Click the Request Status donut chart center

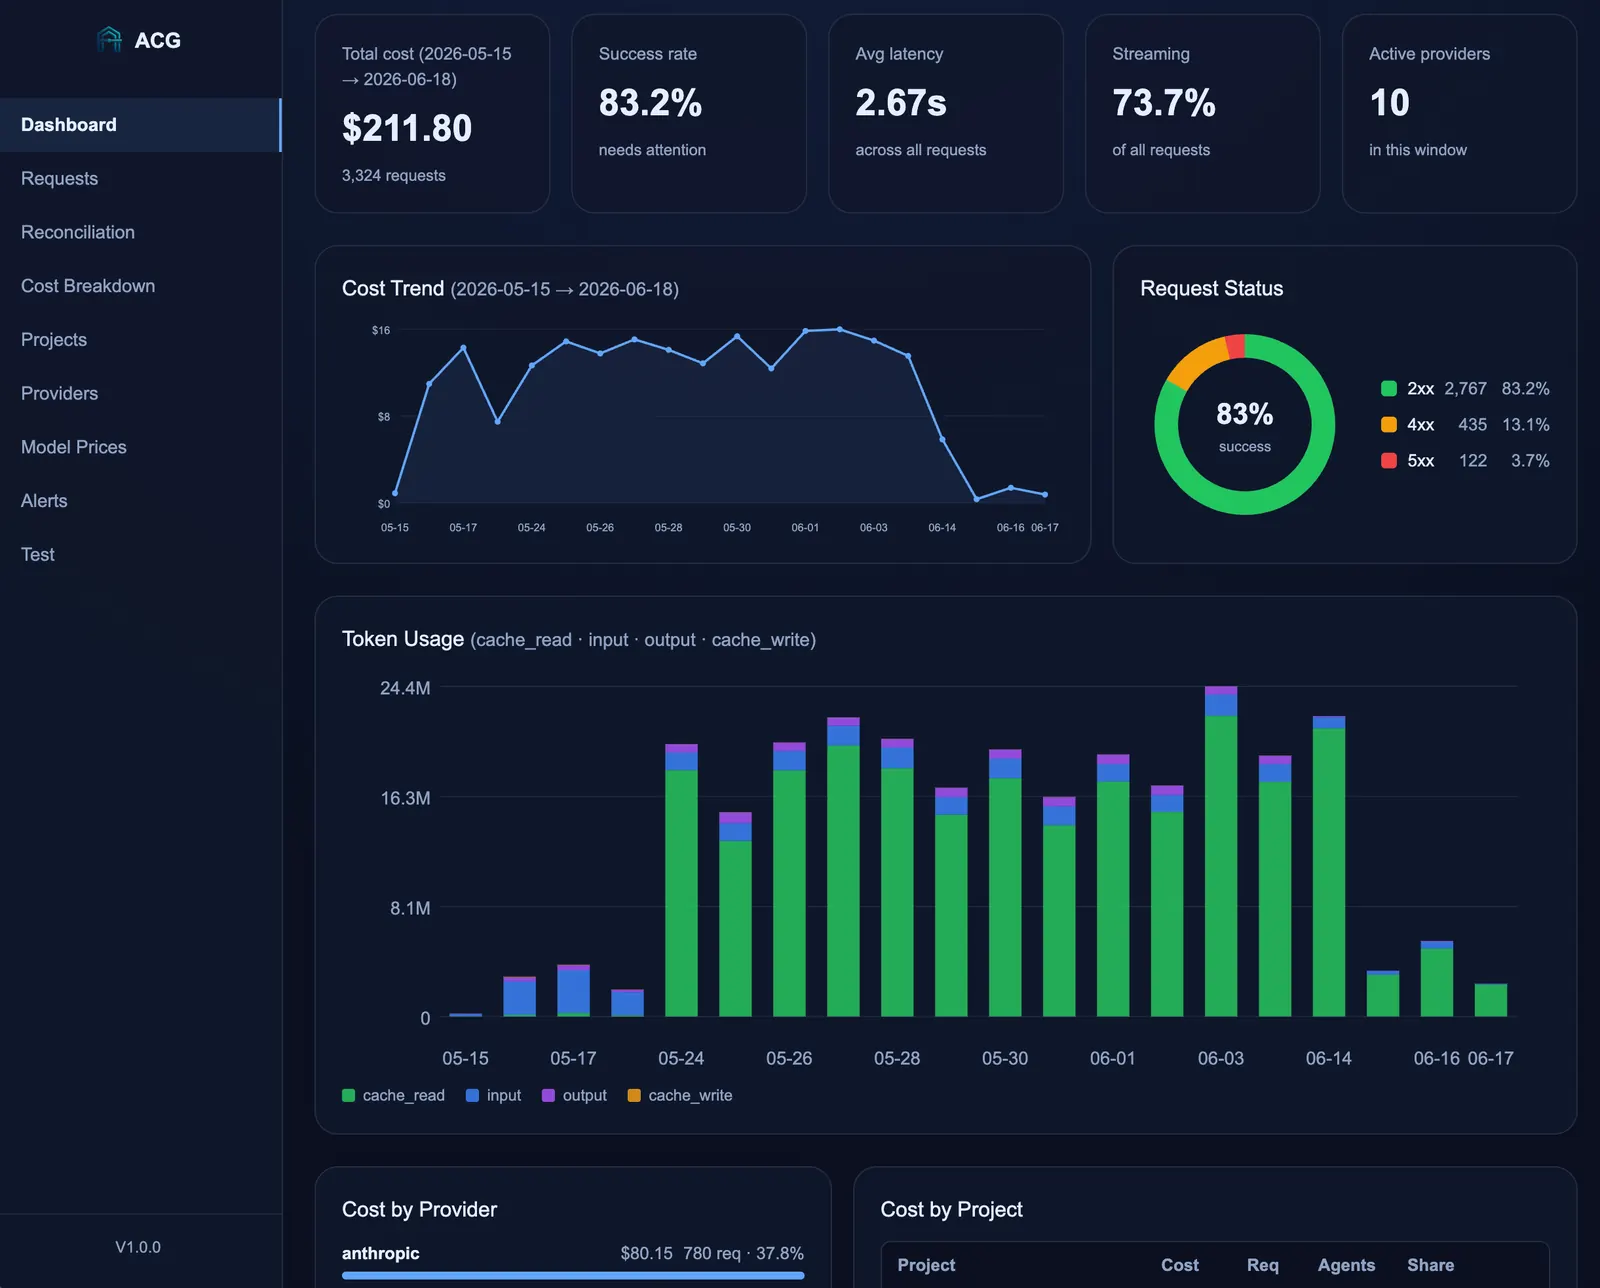click(1245, 425)
